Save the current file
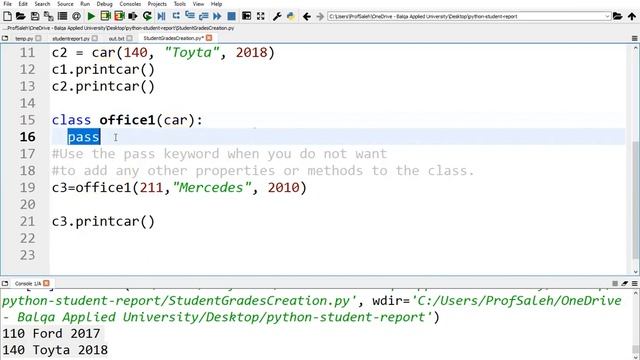The width and height of the screenshot is (640, 360). [x=35, y=16]
